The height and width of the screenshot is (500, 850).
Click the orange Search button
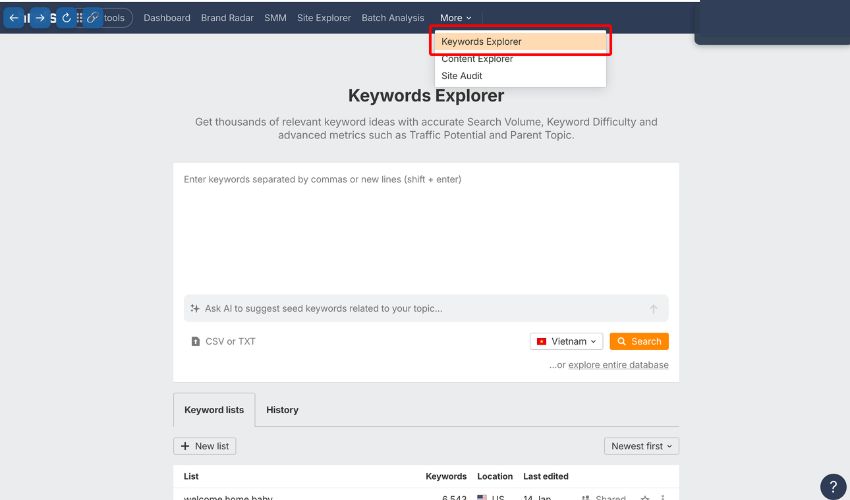[639, 342]
